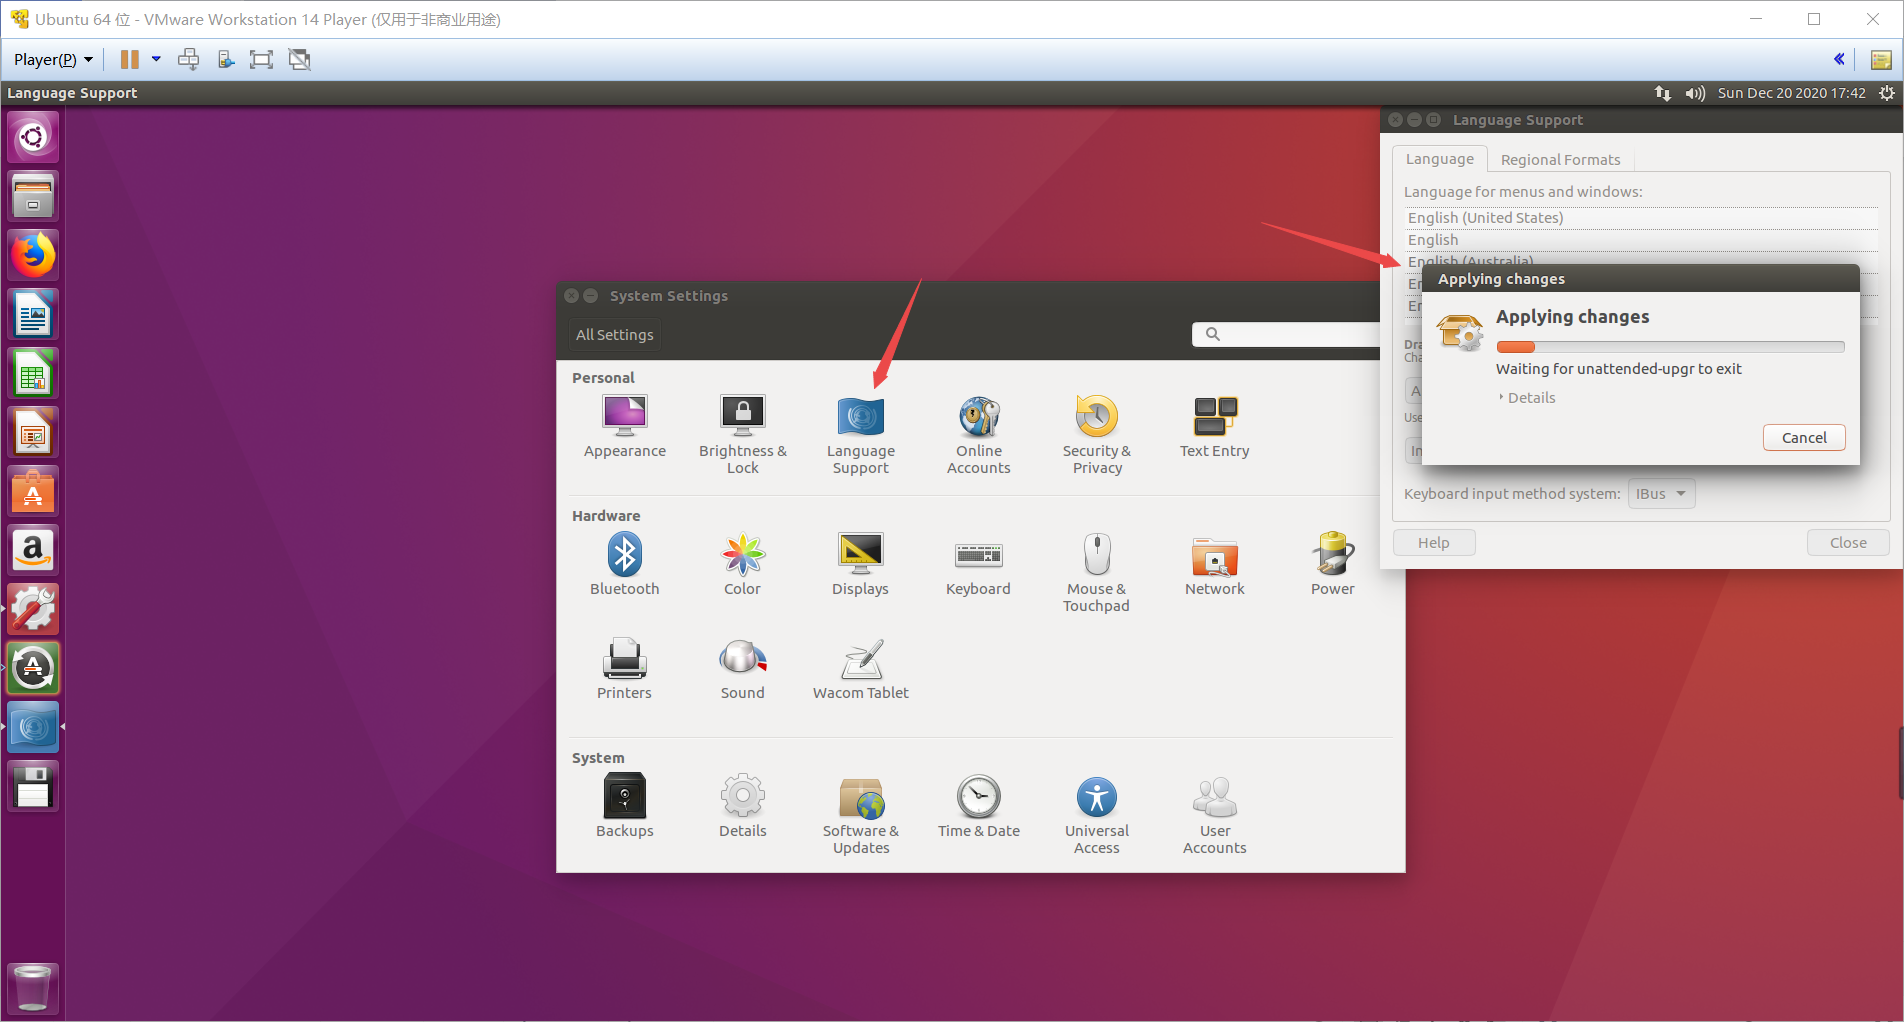
Task: Open Network settings
Action: [x=1214, y=565]
